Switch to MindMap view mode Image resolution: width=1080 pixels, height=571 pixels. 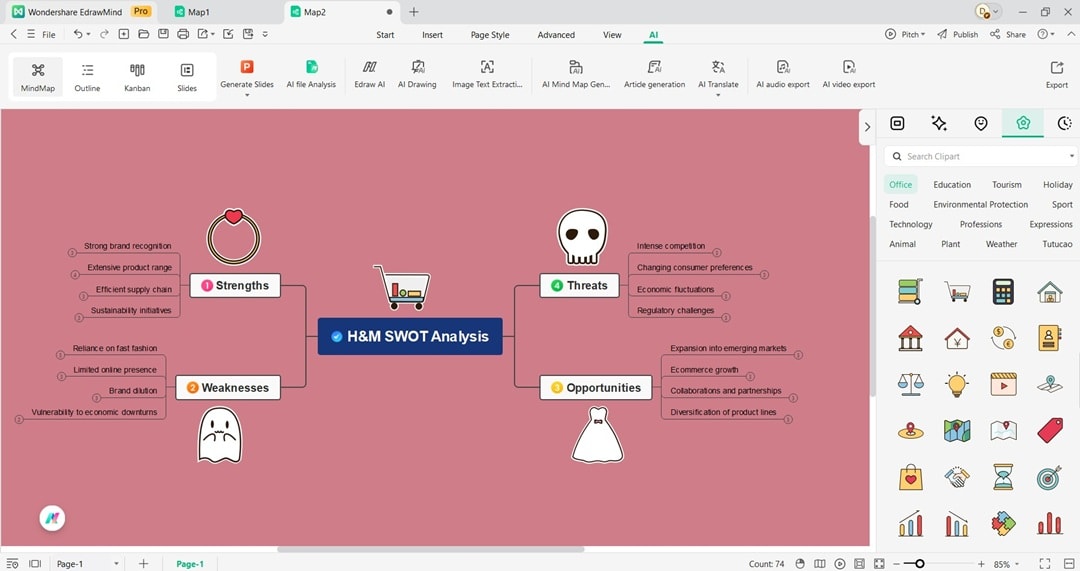pyautogui.click(x=38, y=77)
